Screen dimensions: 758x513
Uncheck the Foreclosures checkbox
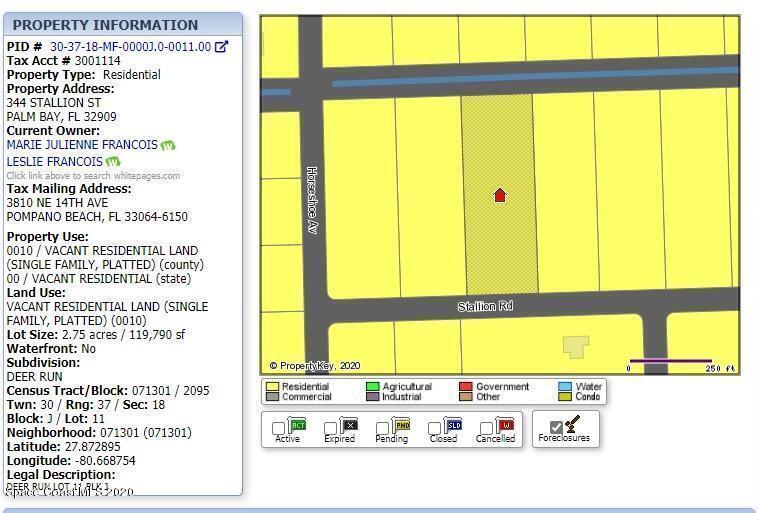[556, 427]
